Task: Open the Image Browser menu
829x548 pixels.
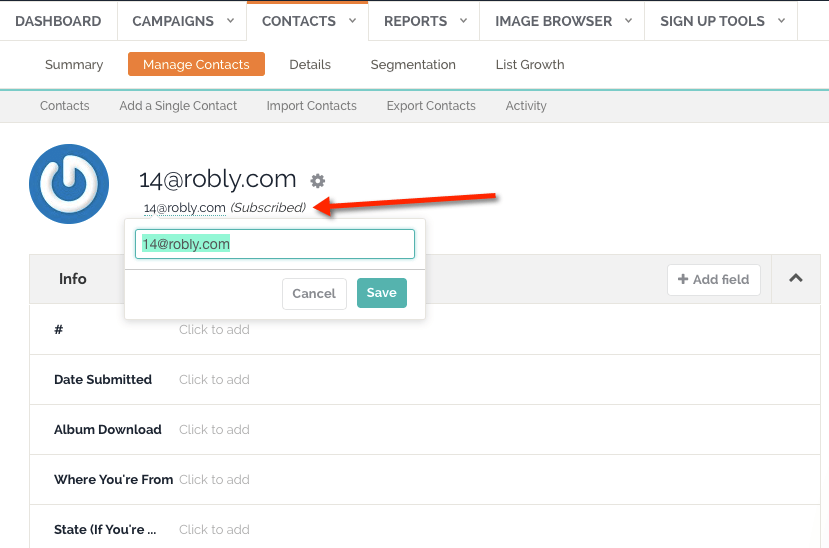Action: click(x=554, y=21)
